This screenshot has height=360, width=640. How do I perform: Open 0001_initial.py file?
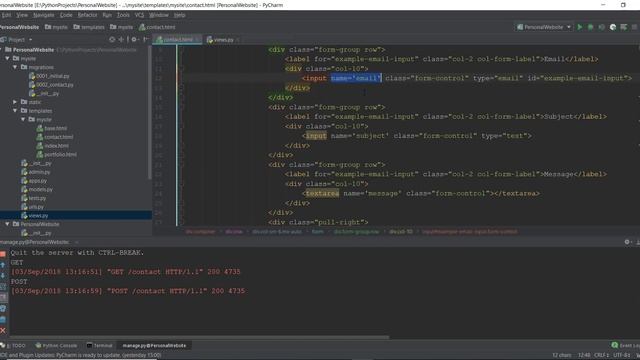tap(49, 76)
